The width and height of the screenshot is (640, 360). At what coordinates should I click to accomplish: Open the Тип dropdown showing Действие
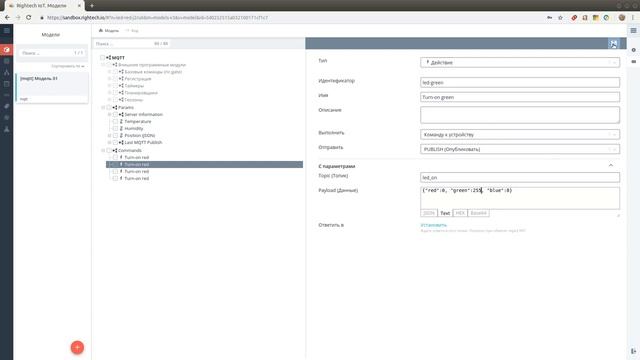[x=520, y=62]
